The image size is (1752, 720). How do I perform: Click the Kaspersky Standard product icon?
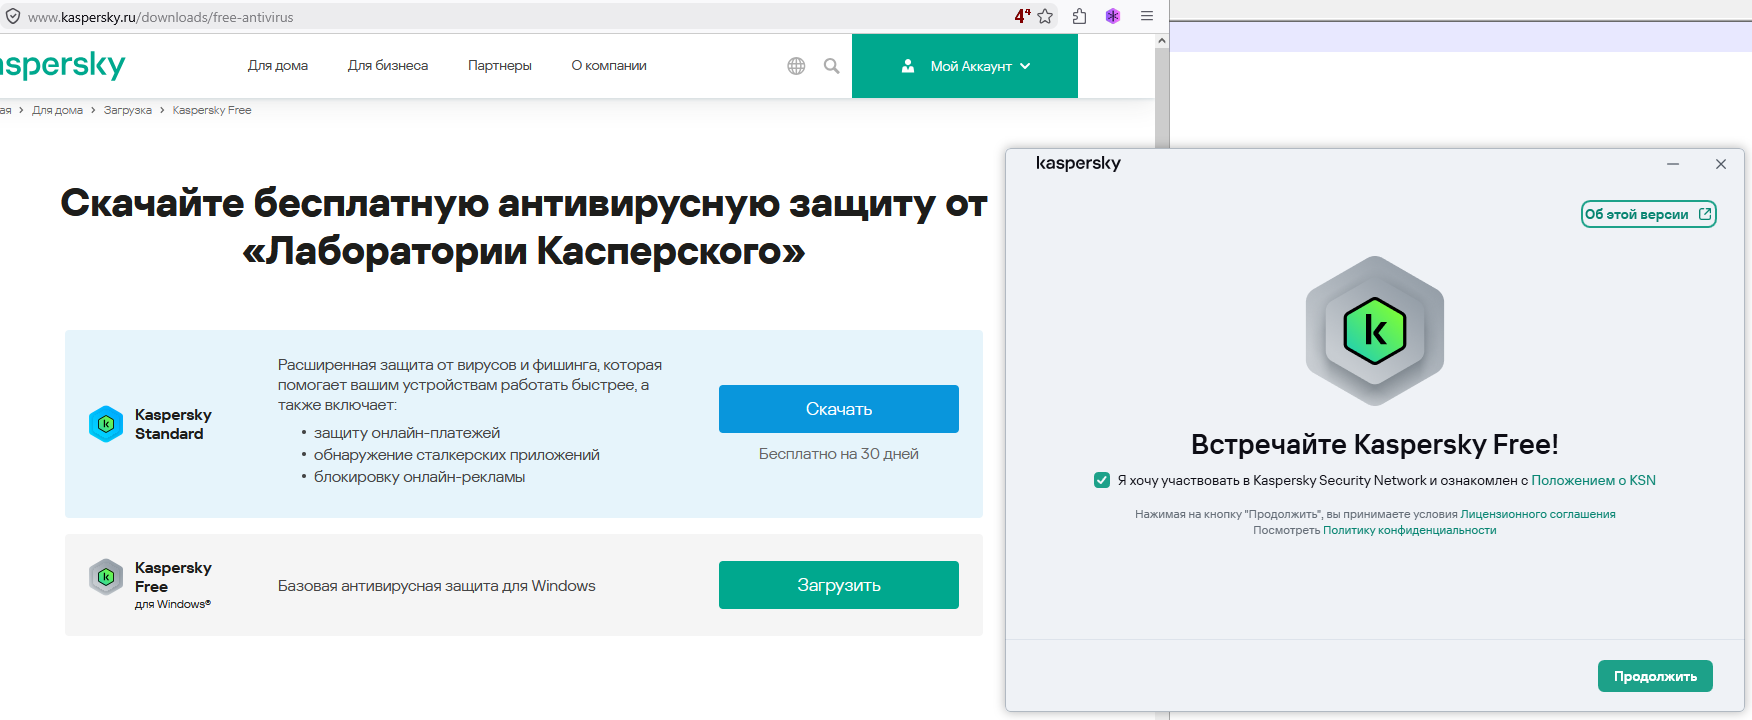tap(106, 424)
